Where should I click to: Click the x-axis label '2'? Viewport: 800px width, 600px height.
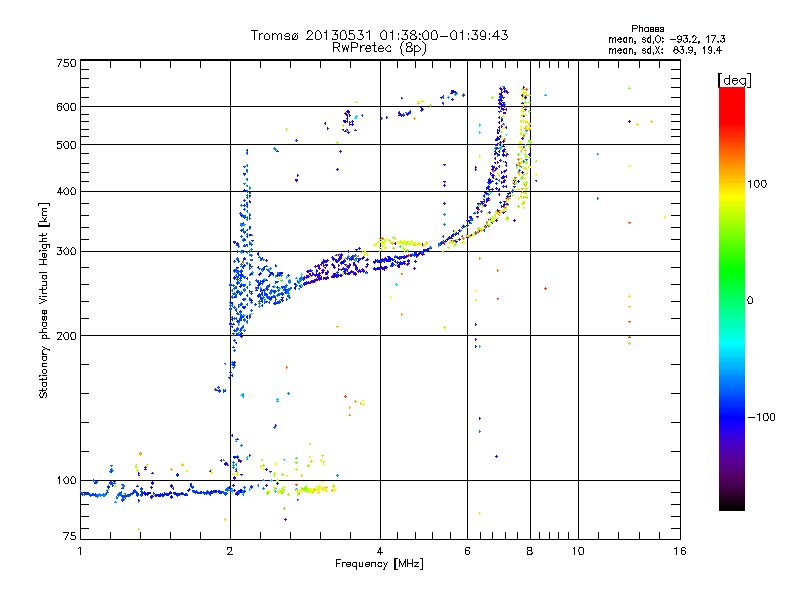[x=230, y=551]
